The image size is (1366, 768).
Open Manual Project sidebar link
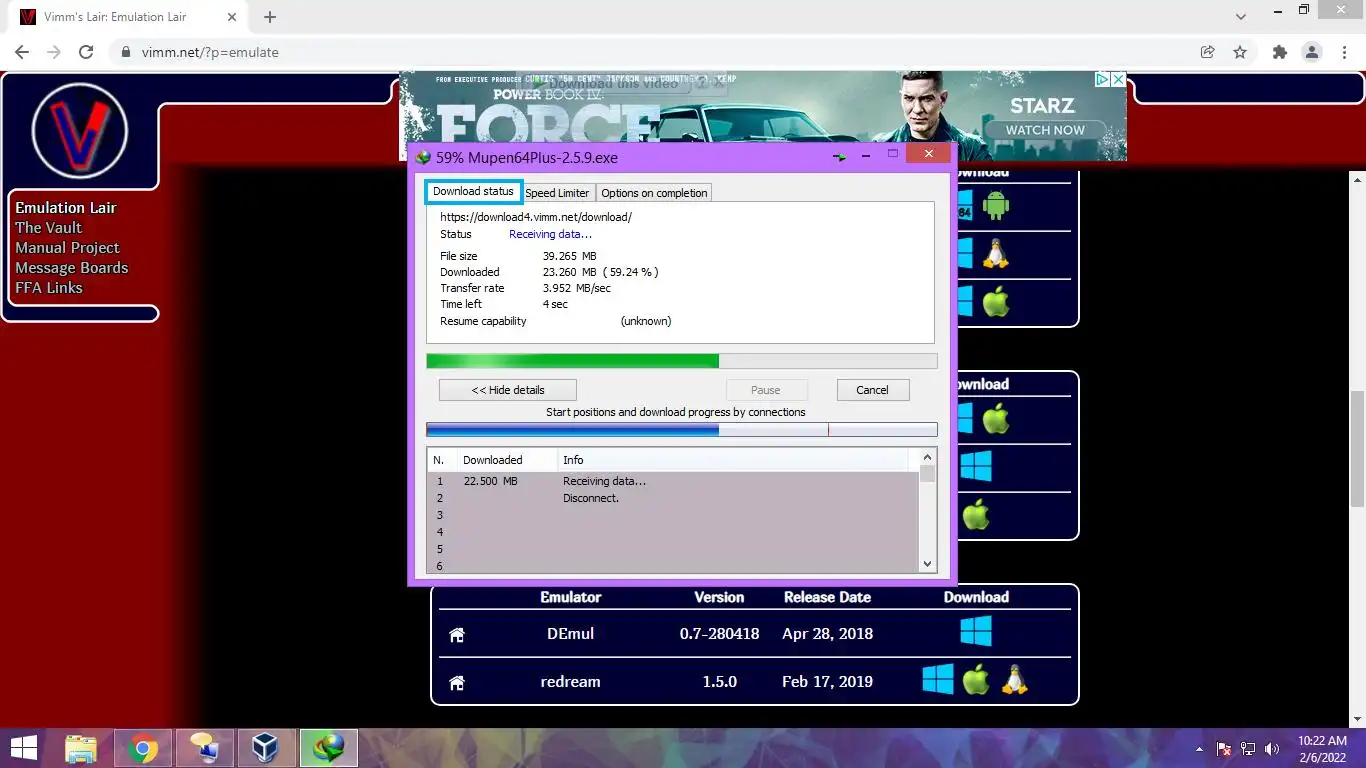pyautogui.click(x=67, y=248)
